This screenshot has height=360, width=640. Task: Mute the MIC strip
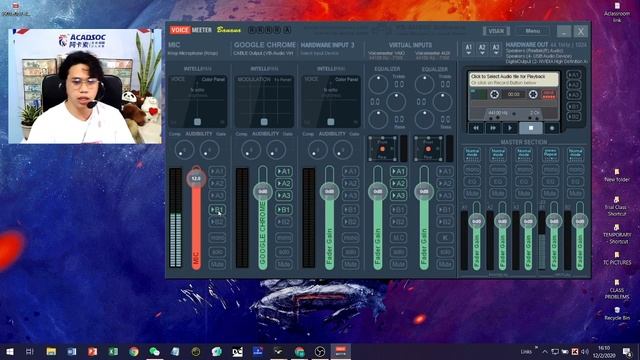(217, 264)
